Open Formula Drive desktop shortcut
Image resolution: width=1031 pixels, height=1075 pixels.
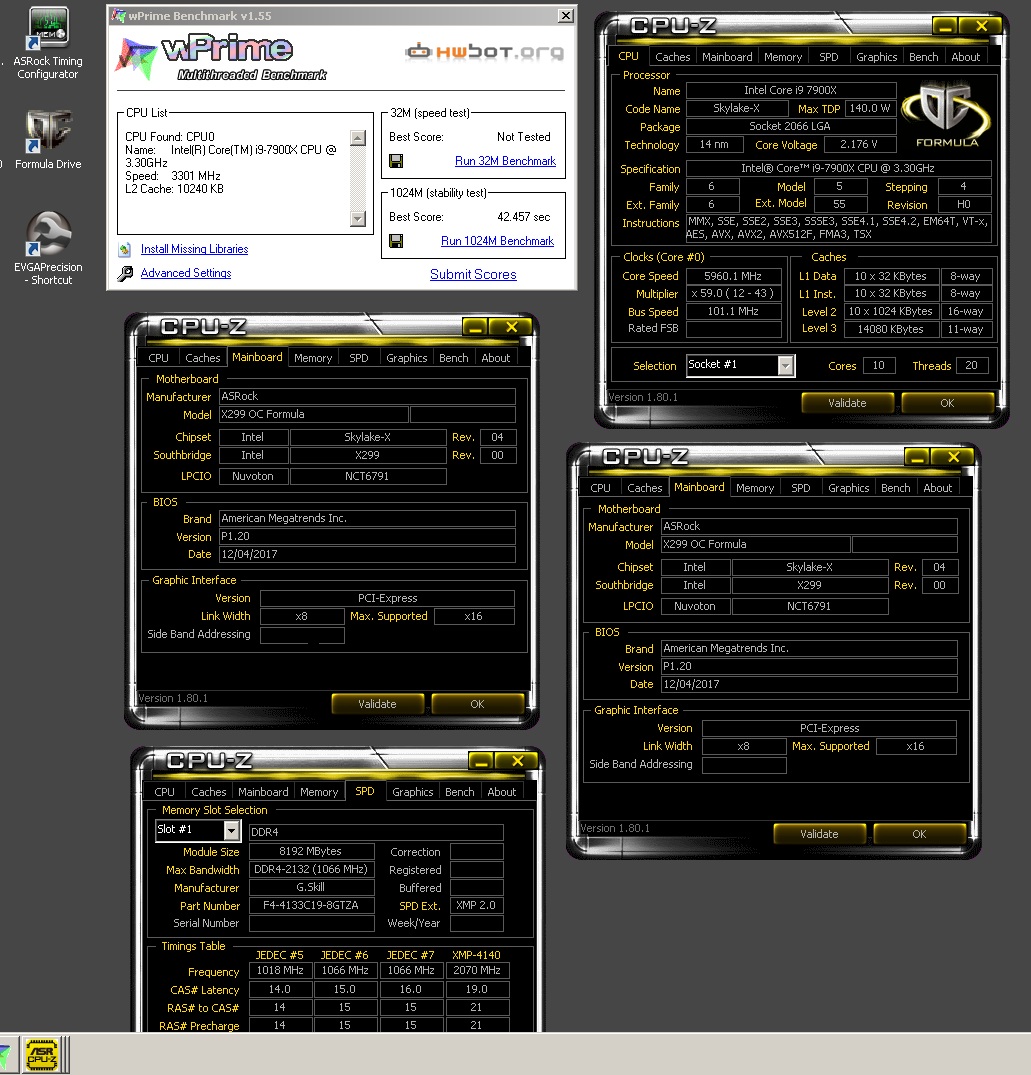click(x=47, y=141)
